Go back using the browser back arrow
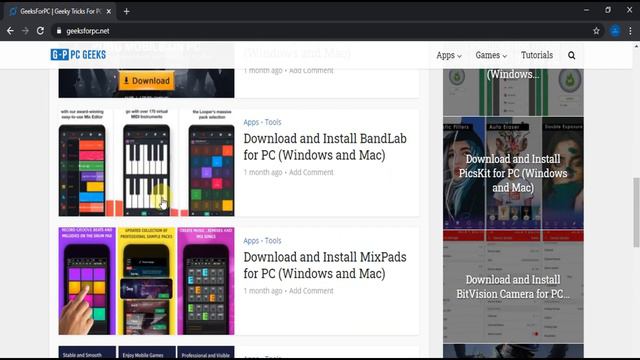Image resolution: width=640 pixels, height=360 pixels. point(10,31)
